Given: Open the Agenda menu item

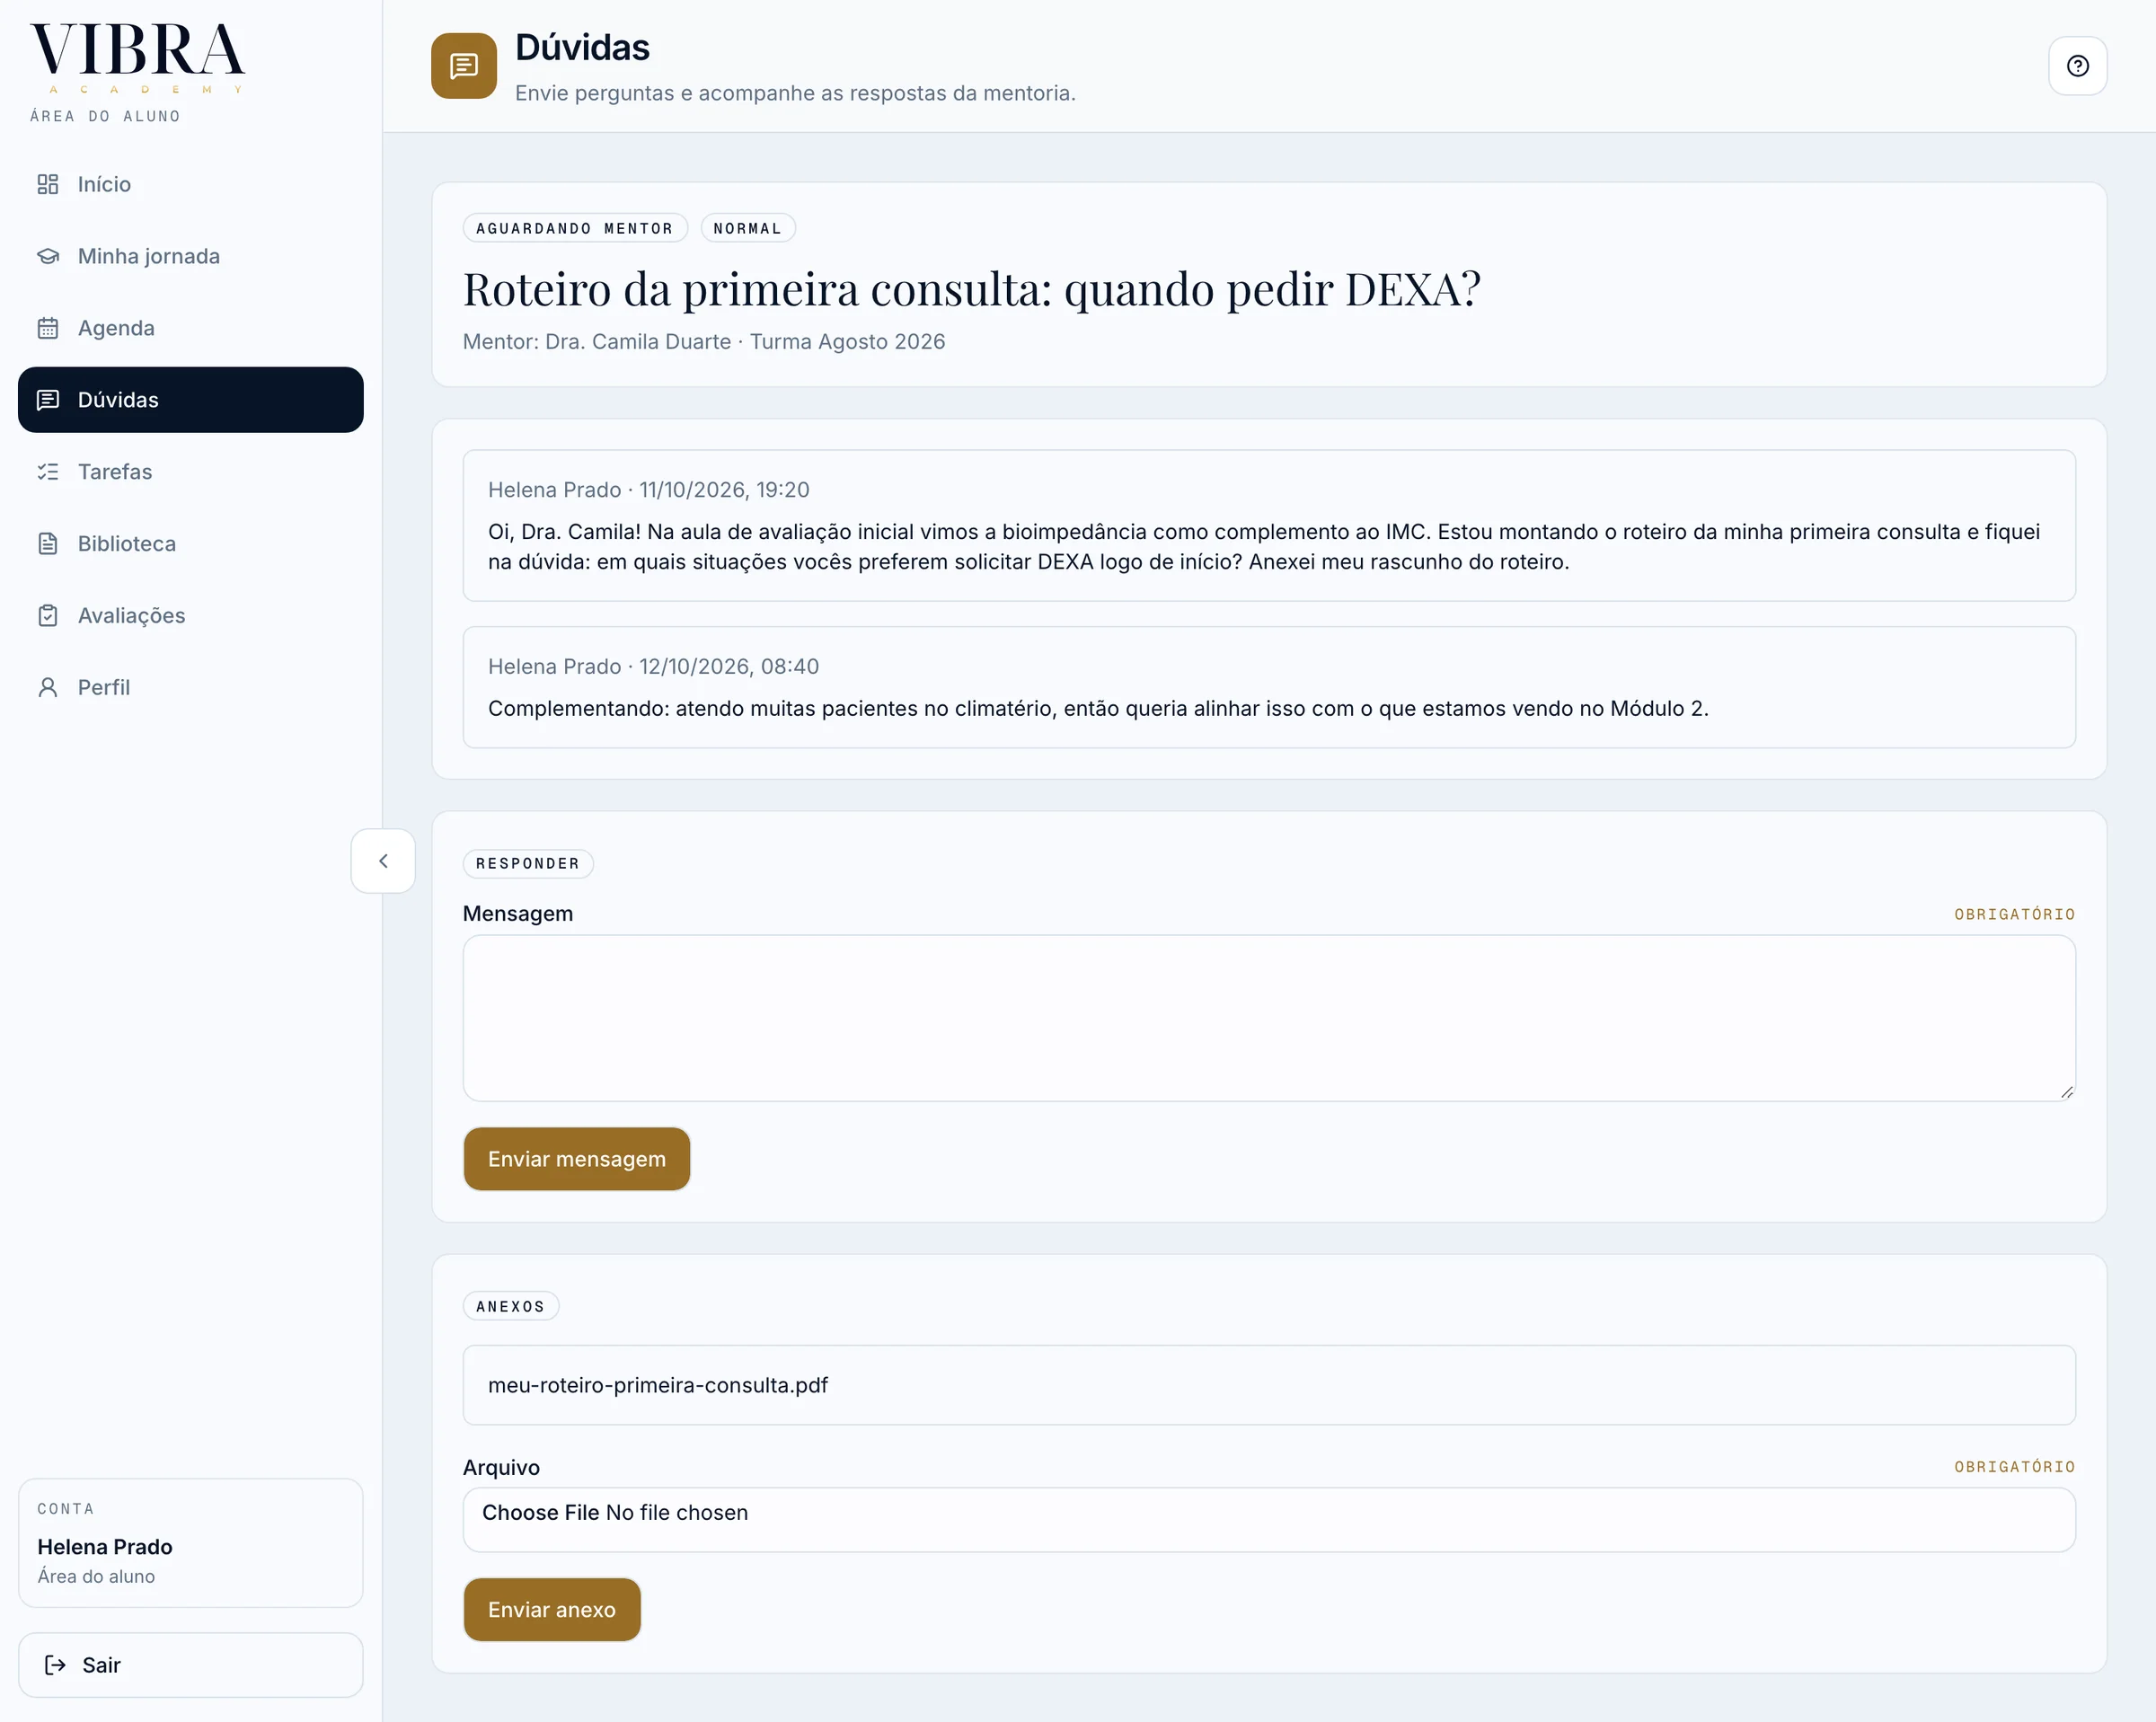Looking at the screenshot, I should (x=190, y=328).
